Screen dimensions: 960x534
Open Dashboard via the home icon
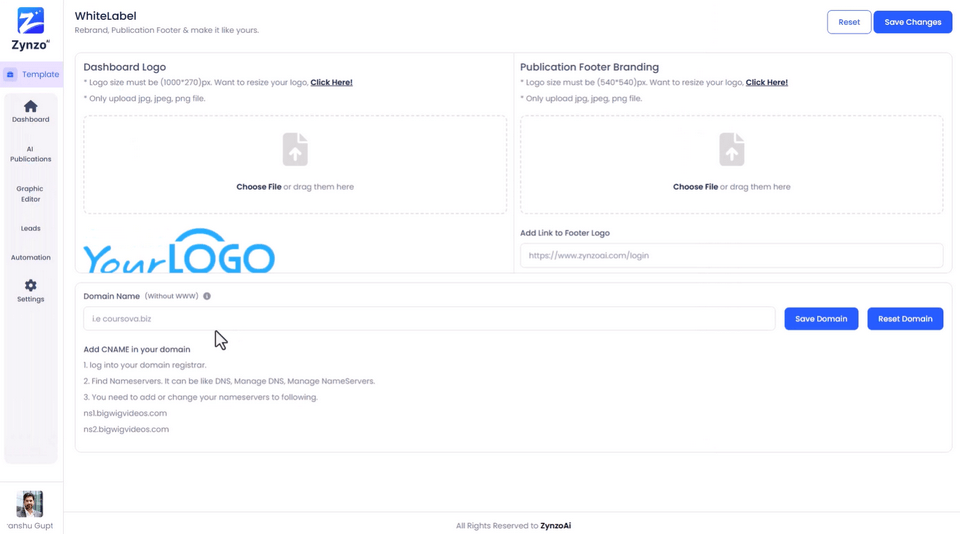31,107
